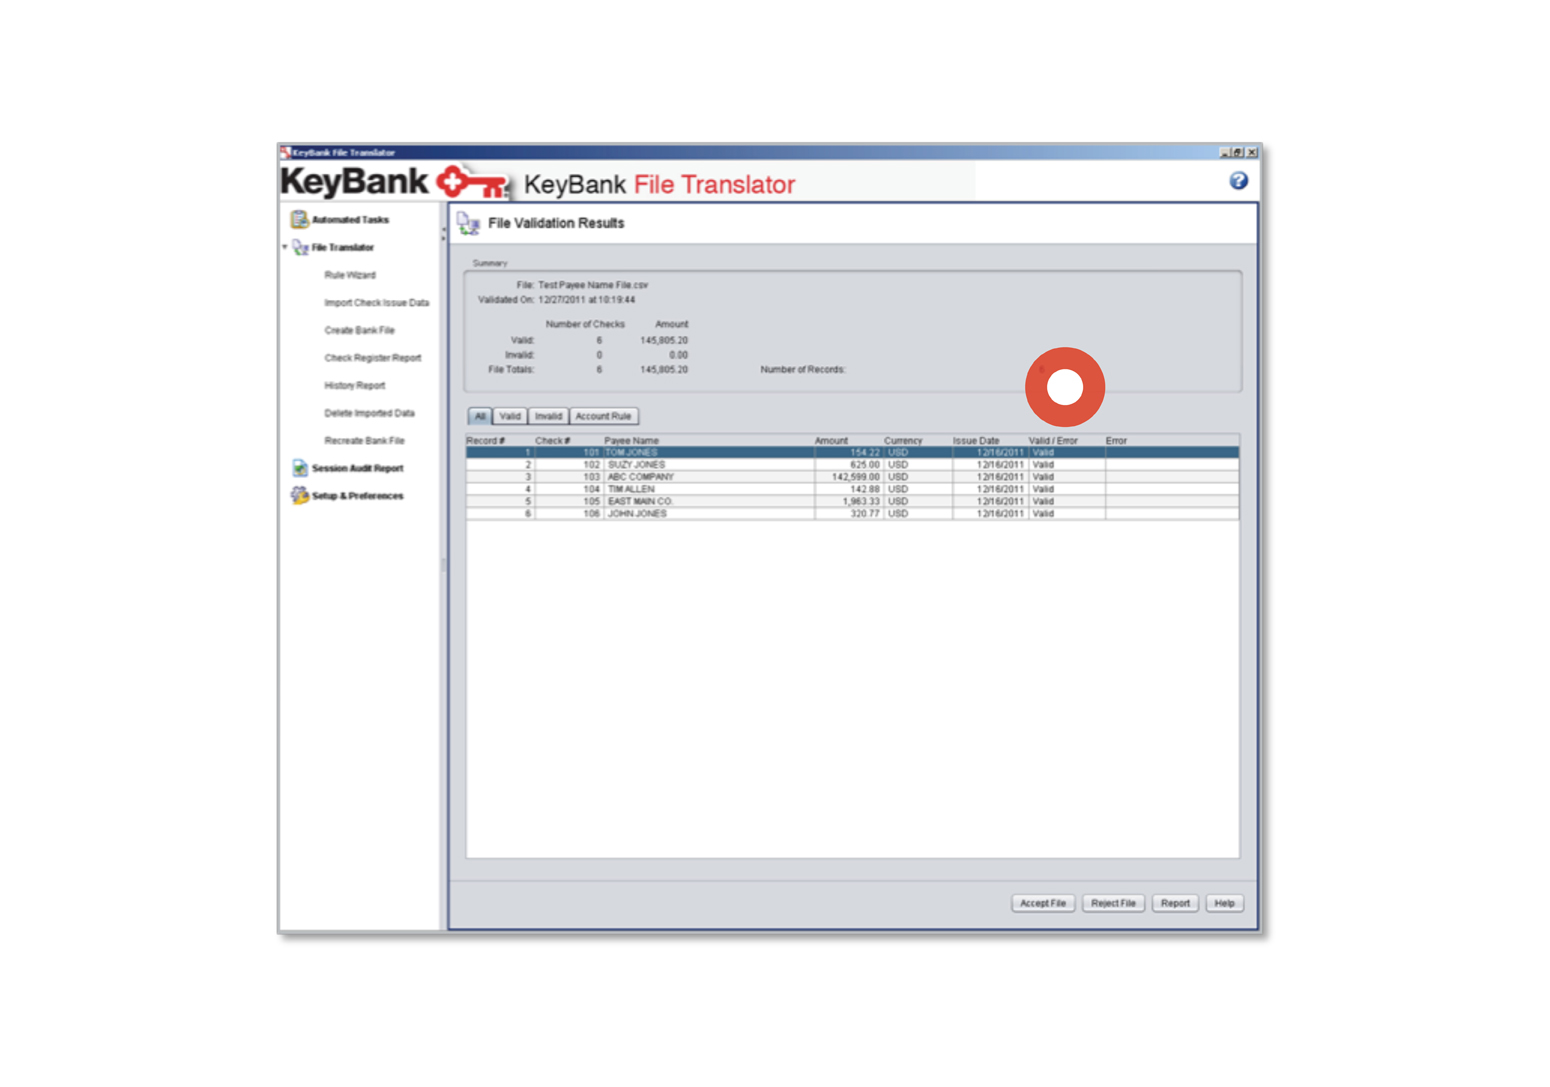Image resolution: width=1550 pixels, height=1087 pixels.
Task: Click the file name Test Payee Name File.csv
Action: coord(593,285)
